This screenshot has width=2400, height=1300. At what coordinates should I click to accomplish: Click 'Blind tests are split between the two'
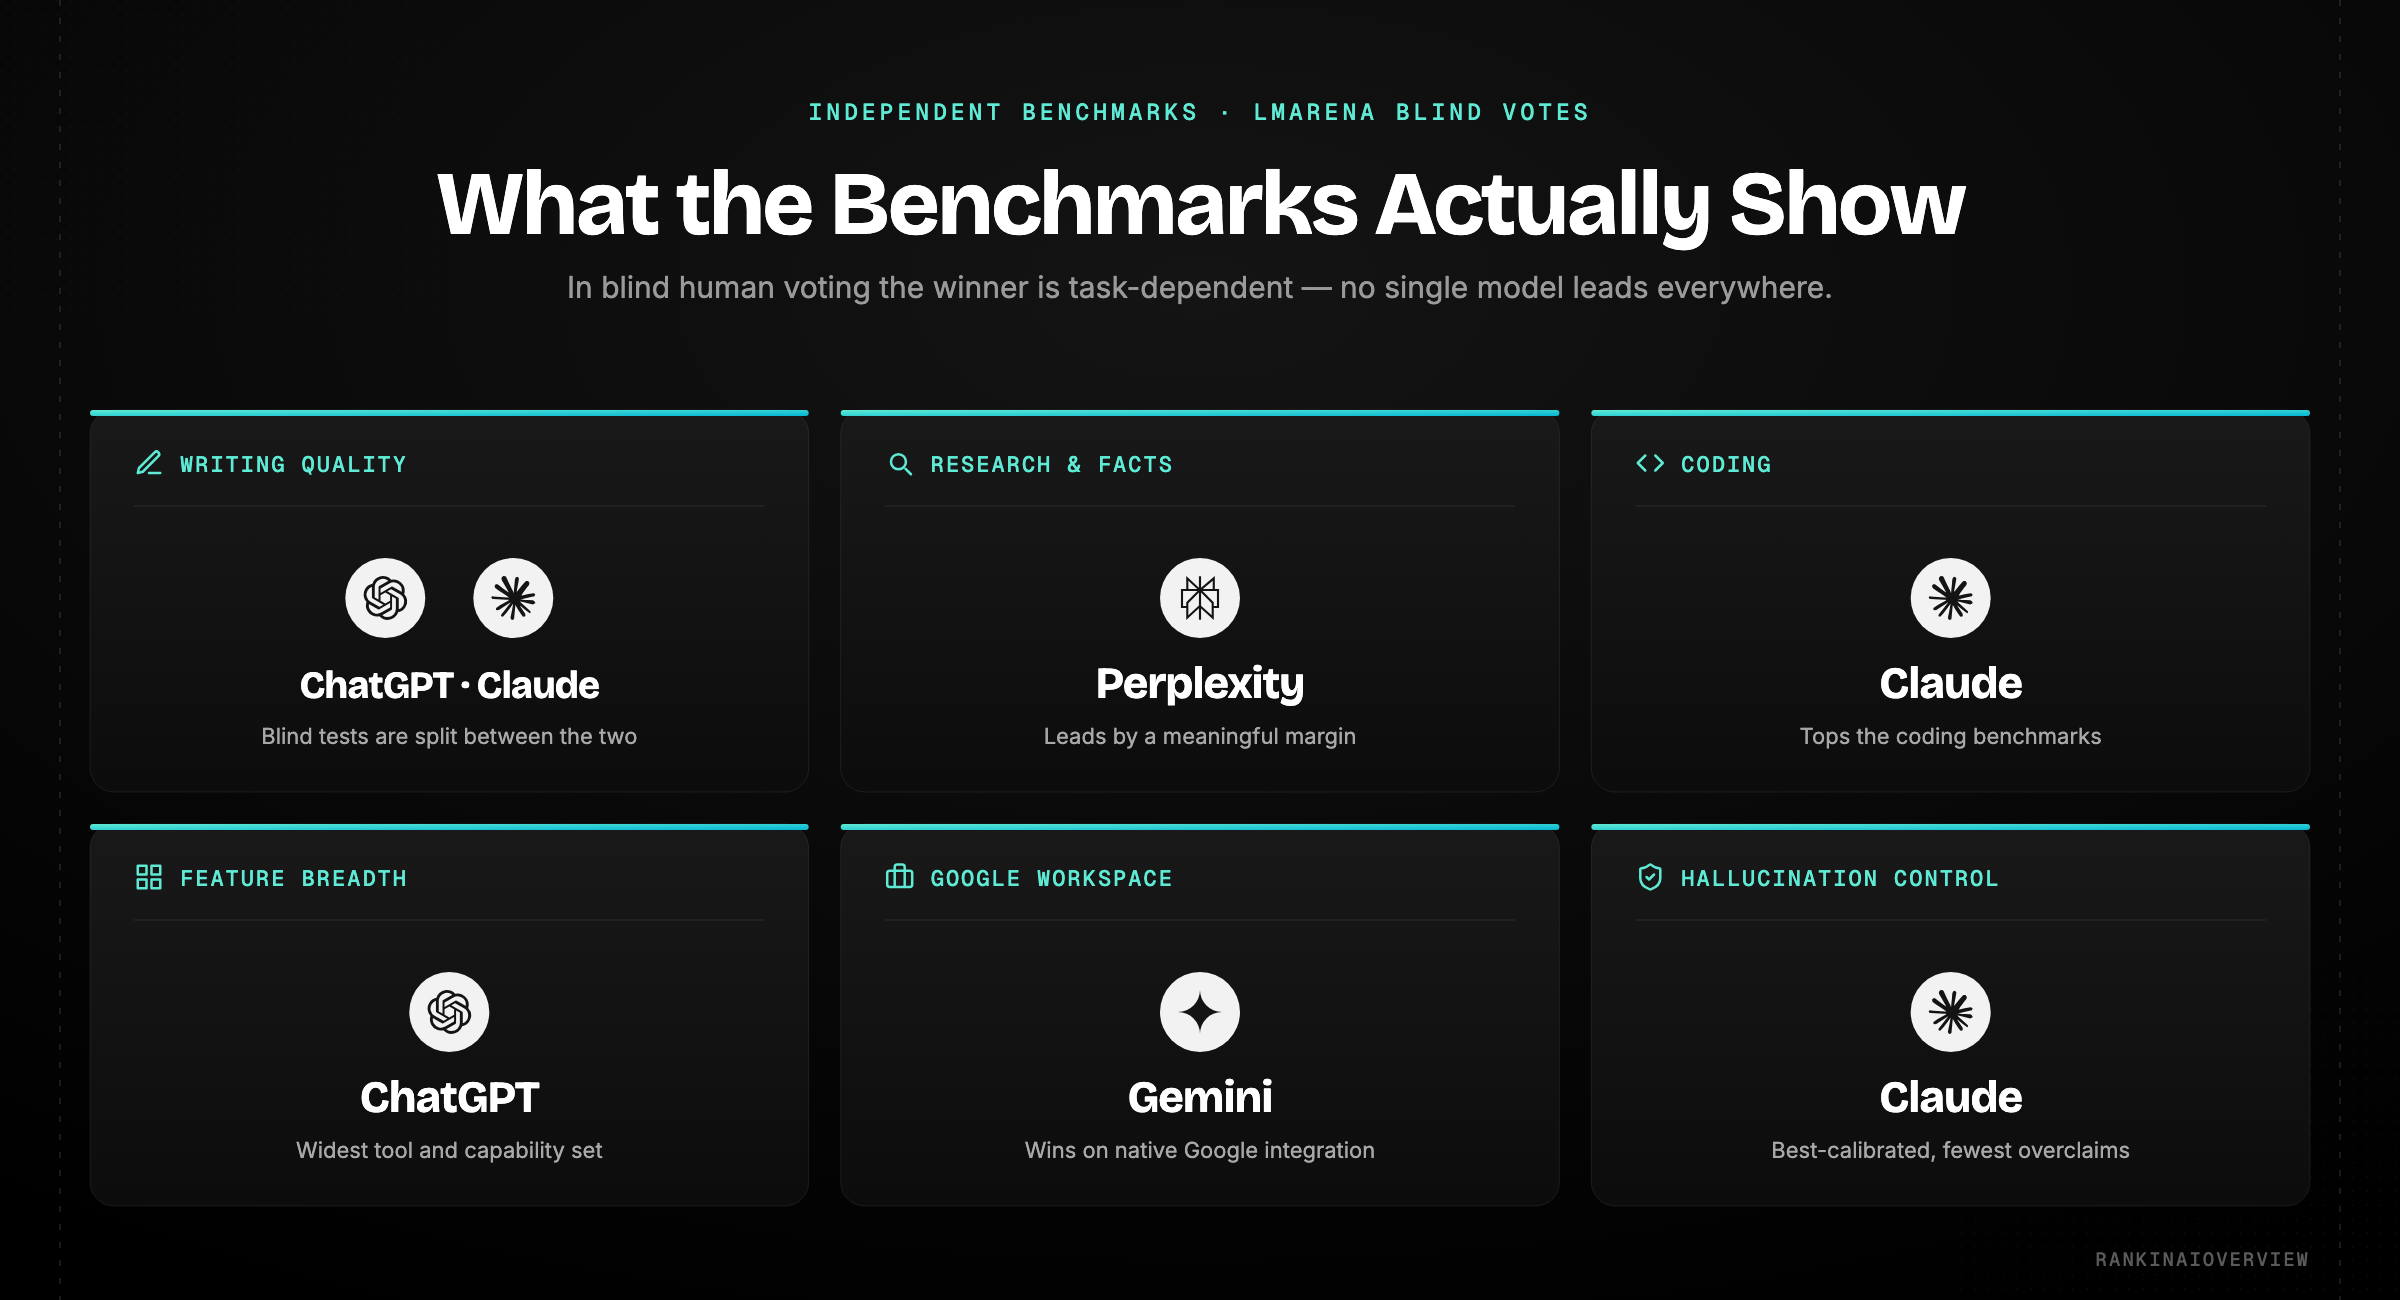click(x=449, y=736)
